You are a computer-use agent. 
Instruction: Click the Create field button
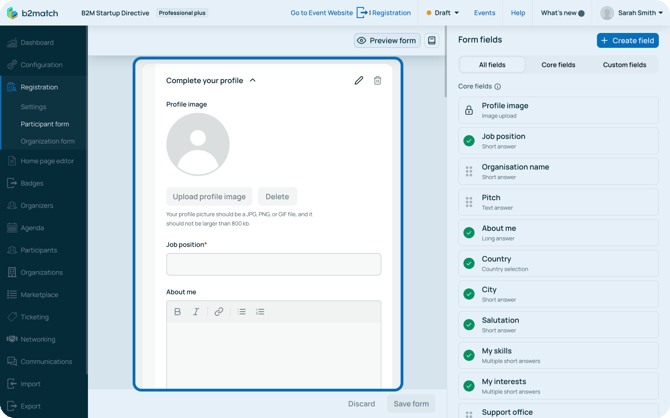pyautogui.click(x=627, y=40)
